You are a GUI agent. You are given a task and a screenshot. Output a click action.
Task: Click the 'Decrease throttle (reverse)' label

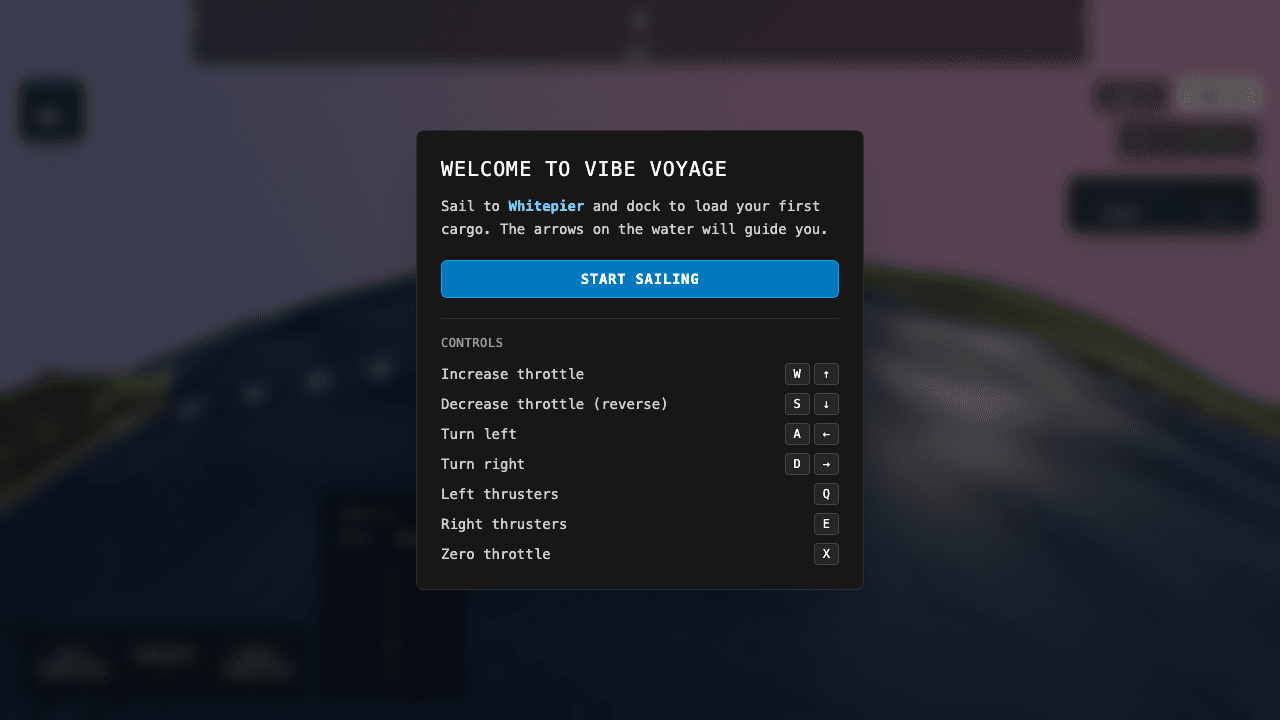click(554, 404)
